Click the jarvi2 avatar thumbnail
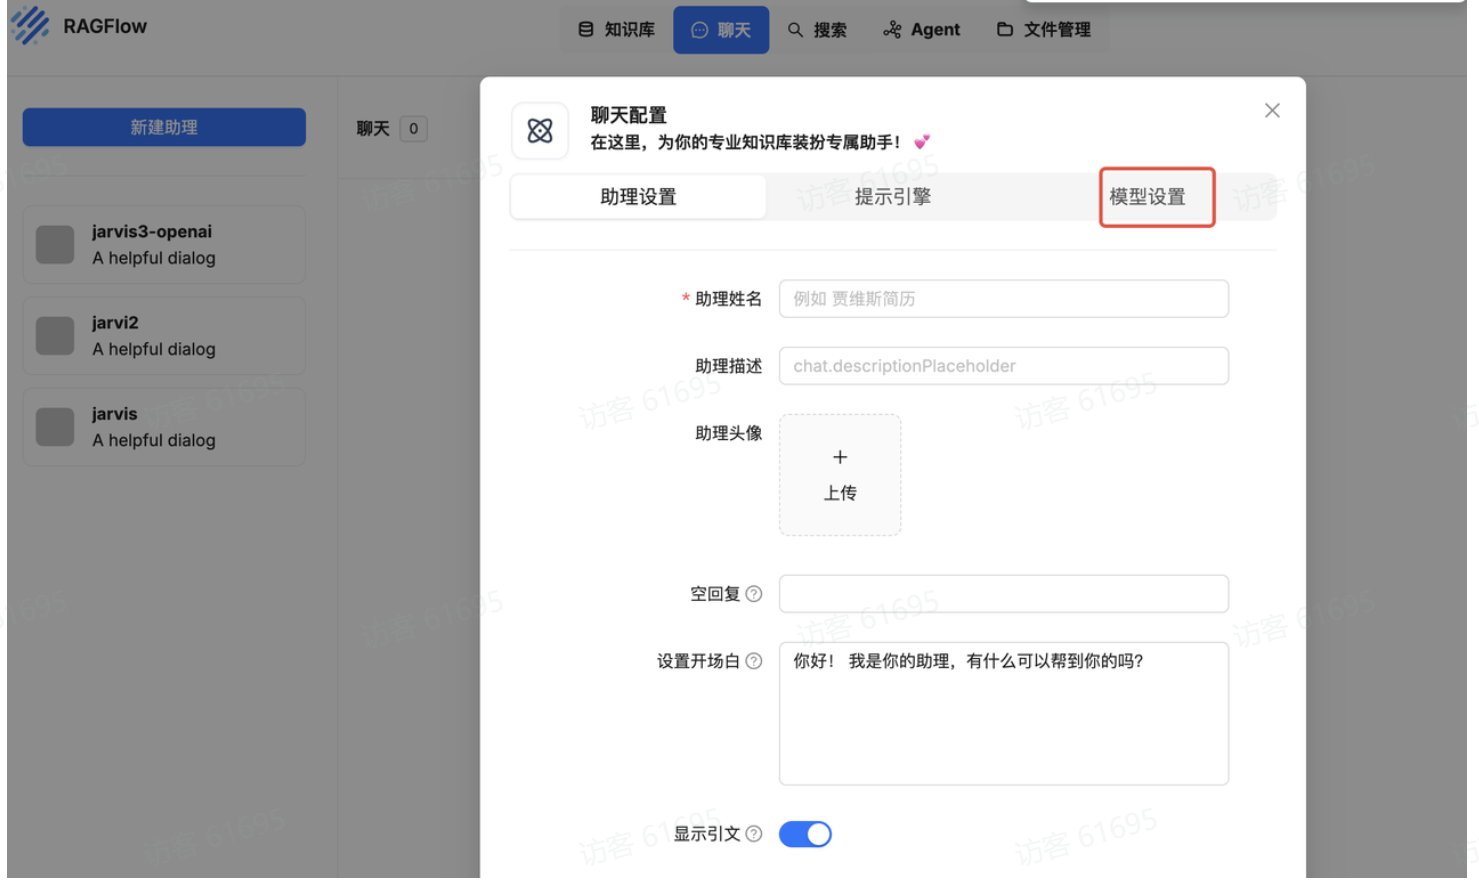The height and width of the screenshot is (886, 1479). click(55, 336)
